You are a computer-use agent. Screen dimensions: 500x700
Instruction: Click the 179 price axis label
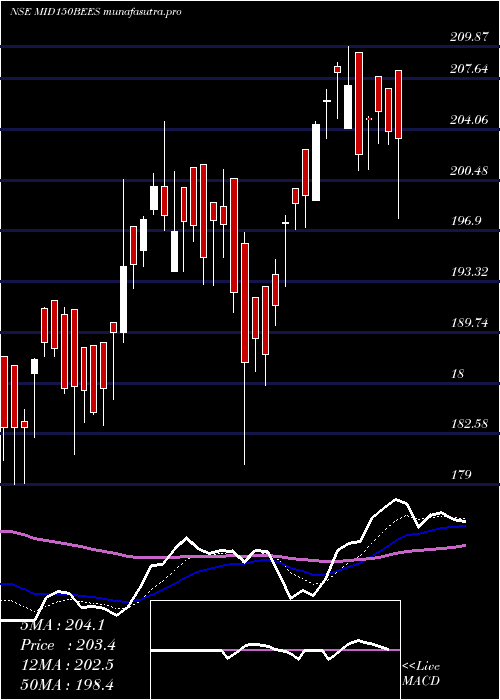461,475
